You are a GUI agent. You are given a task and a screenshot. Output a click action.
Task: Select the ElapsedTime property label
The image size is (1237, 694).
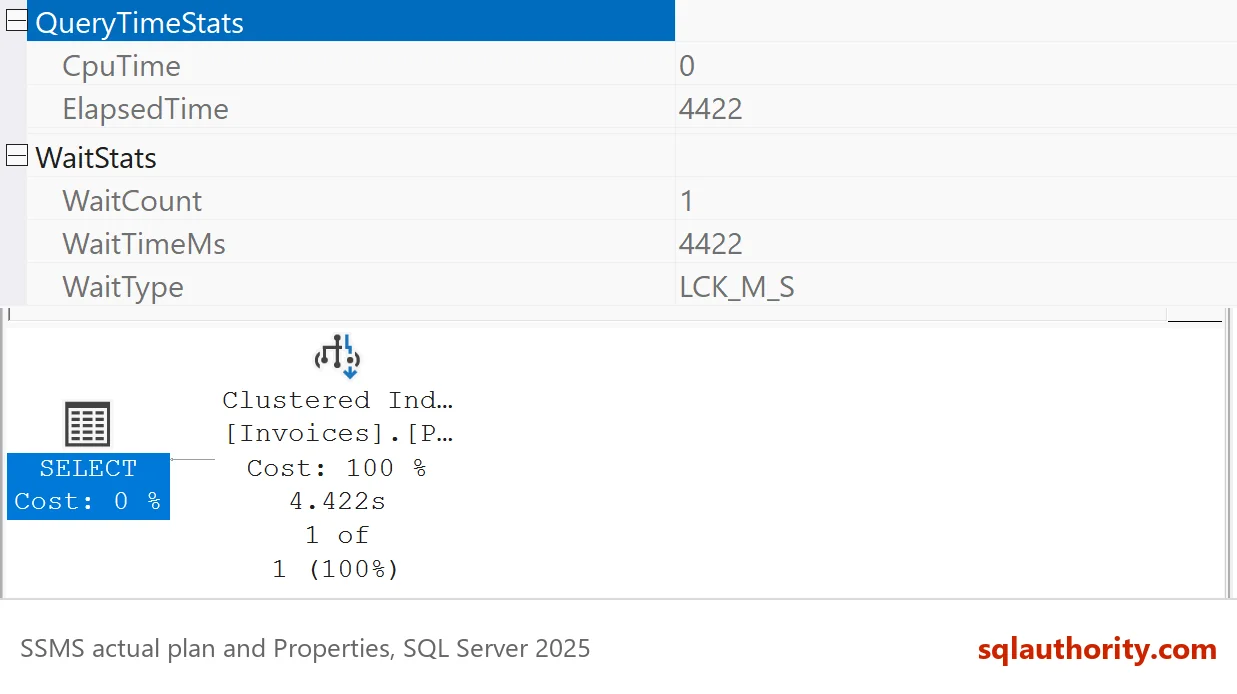coord(145,109)
